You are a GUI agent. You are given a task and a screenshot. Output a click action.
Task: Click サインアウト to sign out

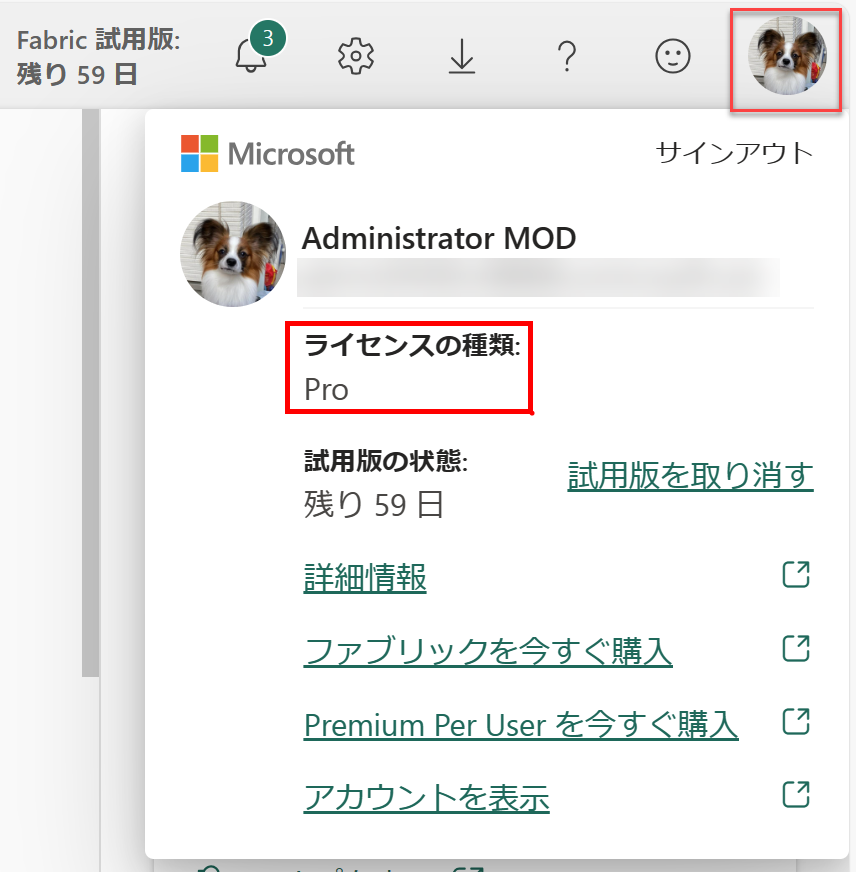(x=734, y=153)
